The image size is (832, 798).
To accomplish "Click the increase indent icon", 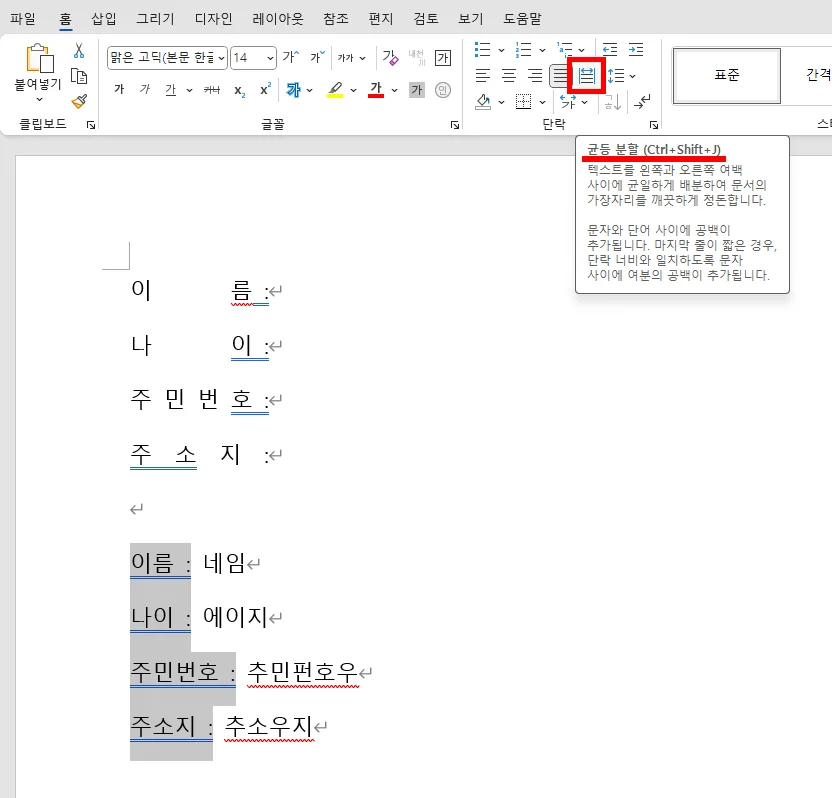I will coord(637,48).
